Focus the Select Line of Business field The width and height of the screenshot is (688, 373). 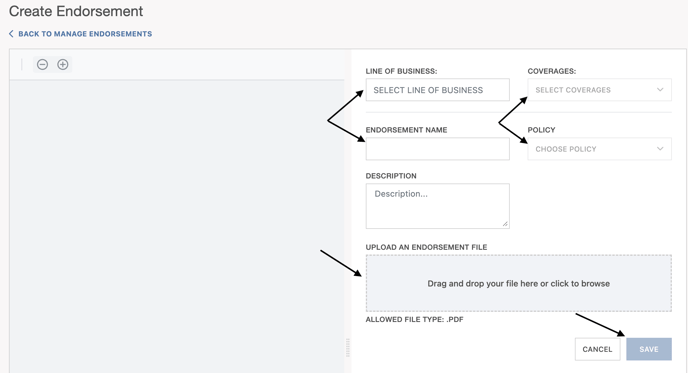[x=437, y=90]
